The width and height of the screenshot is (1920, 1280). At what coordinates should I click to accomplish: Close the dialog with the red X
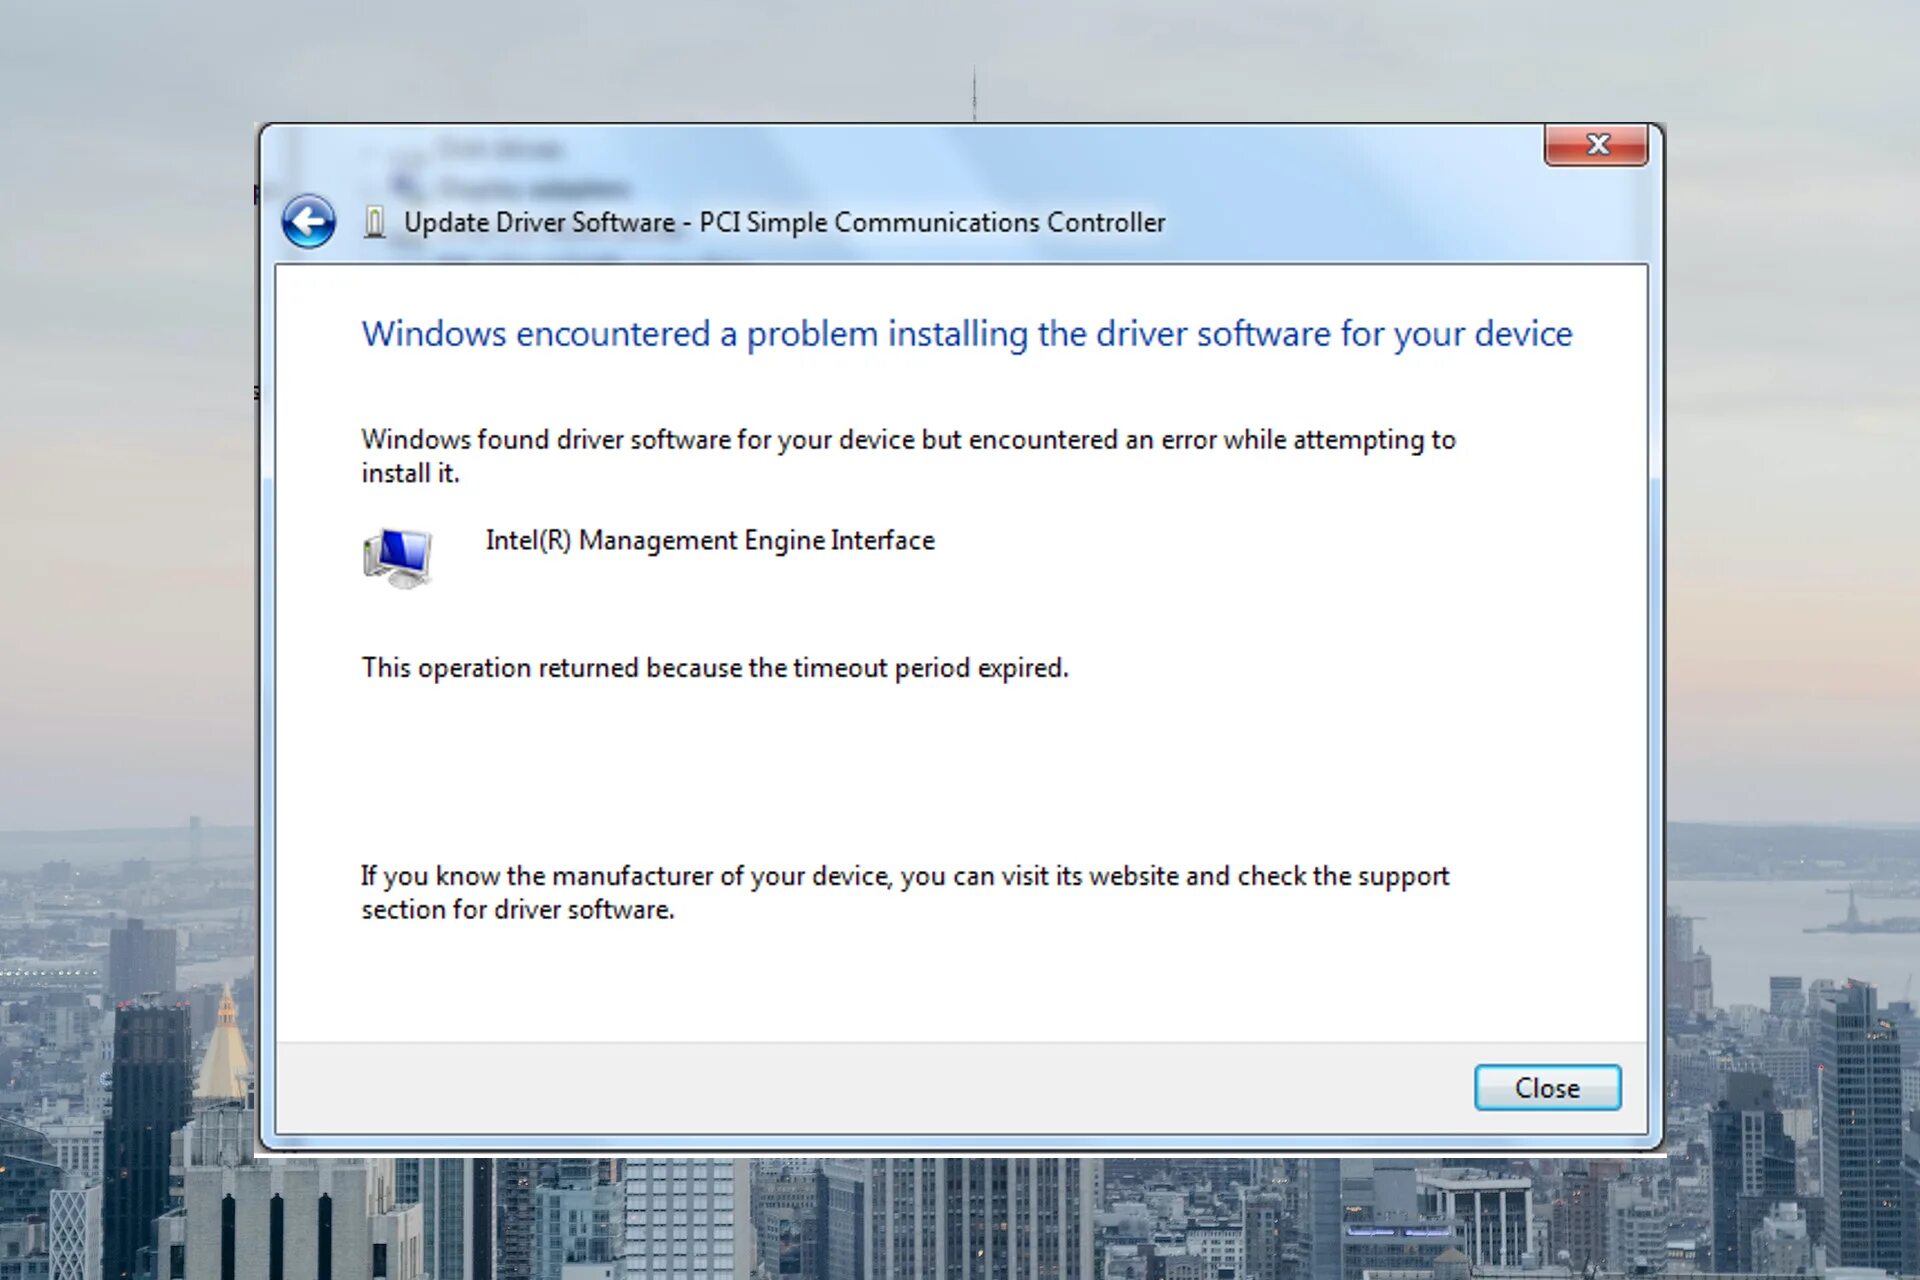1596,145
